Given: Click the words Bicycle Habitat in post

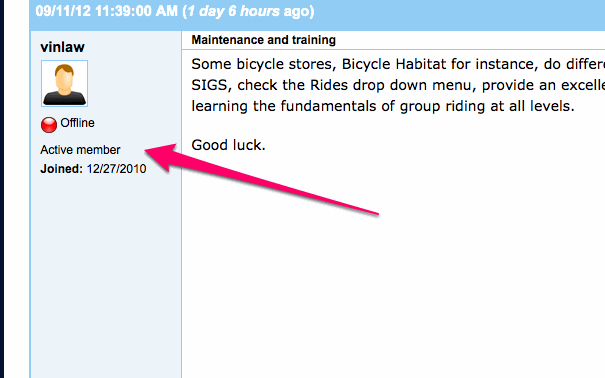Looking at the screenshot, I should (x=394, y=64).
